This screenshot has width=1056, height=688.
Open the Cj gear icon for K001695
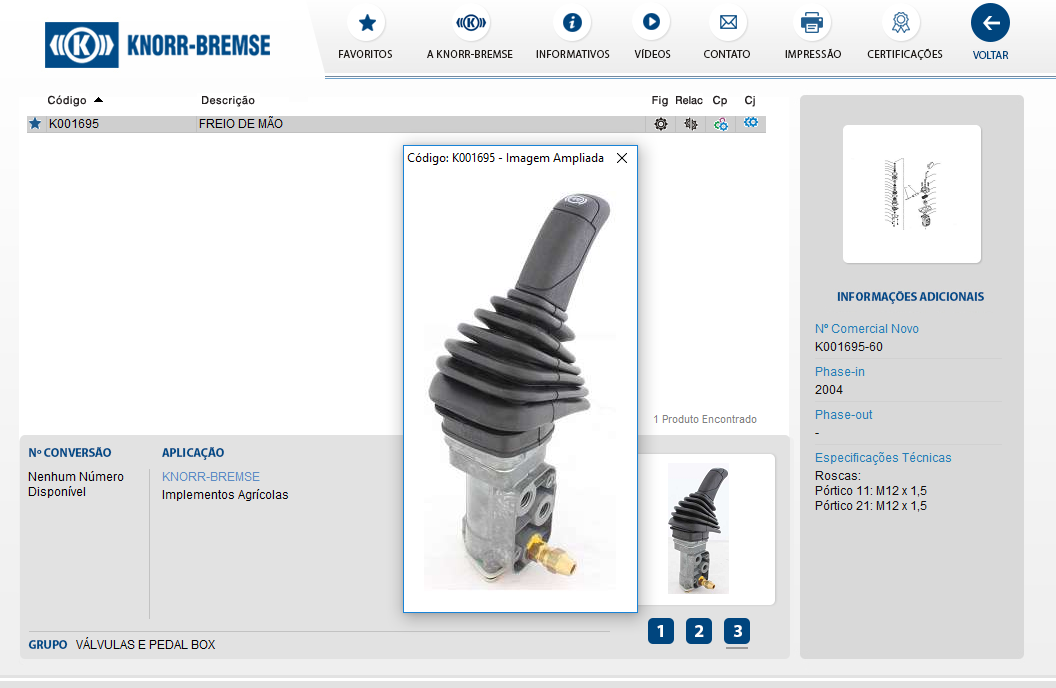click(751, 123)
